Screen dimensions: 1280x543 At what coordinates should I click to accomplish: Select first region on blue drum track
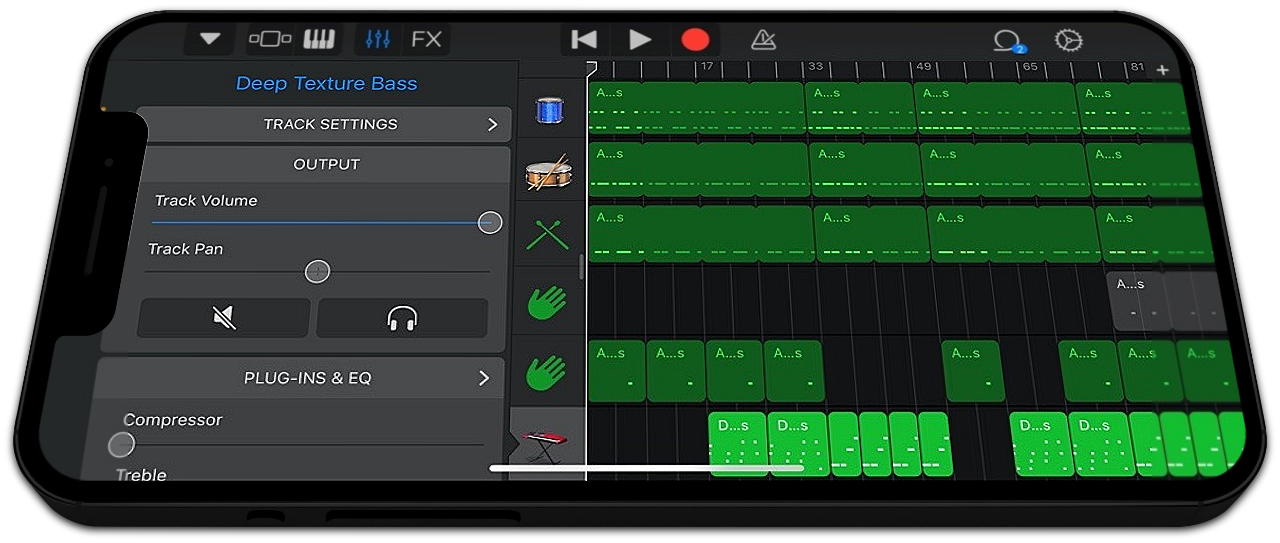(x=697, y=108)
